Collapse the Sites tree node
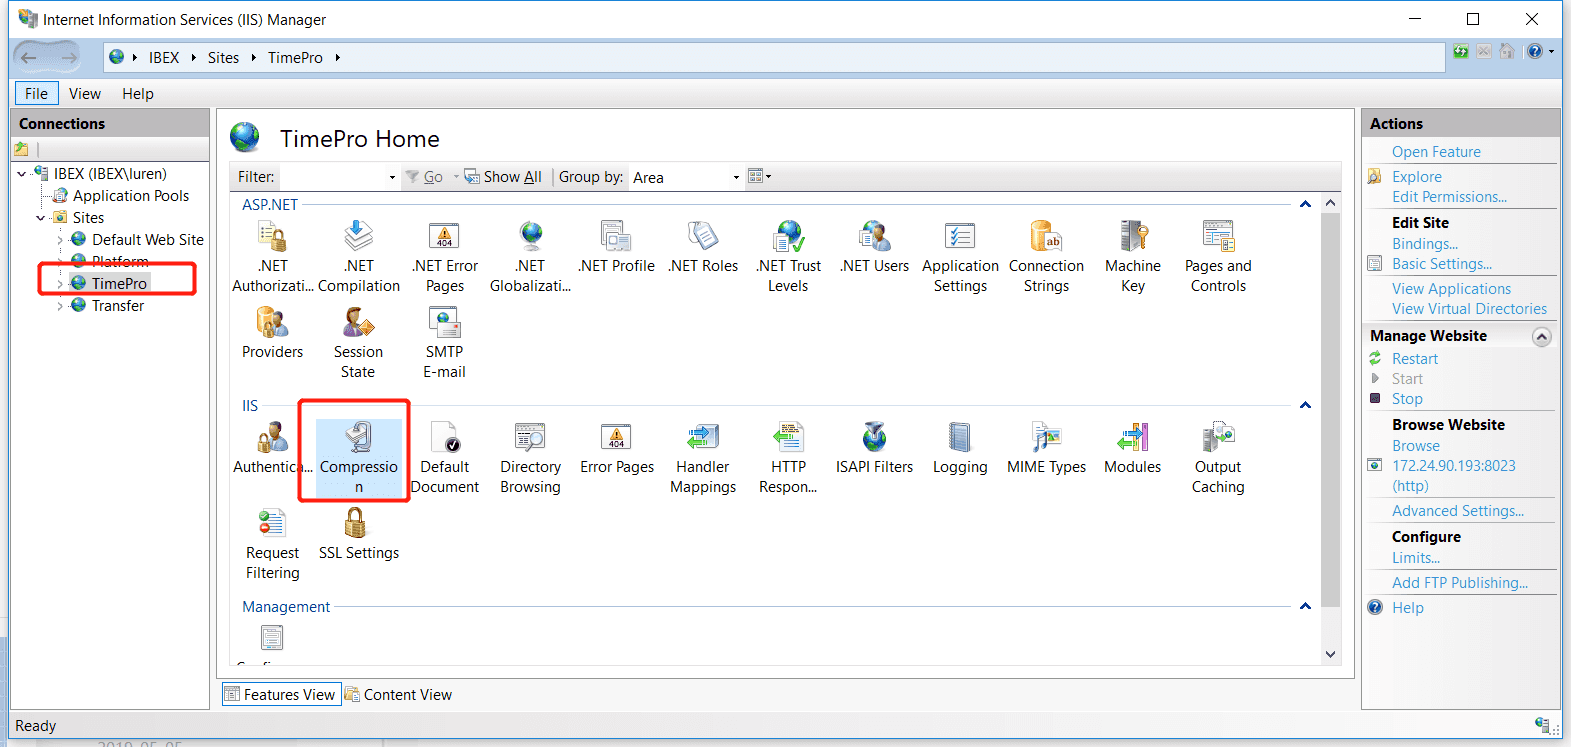The width and height of the screenshot is (1571, 747). [41, 218]
